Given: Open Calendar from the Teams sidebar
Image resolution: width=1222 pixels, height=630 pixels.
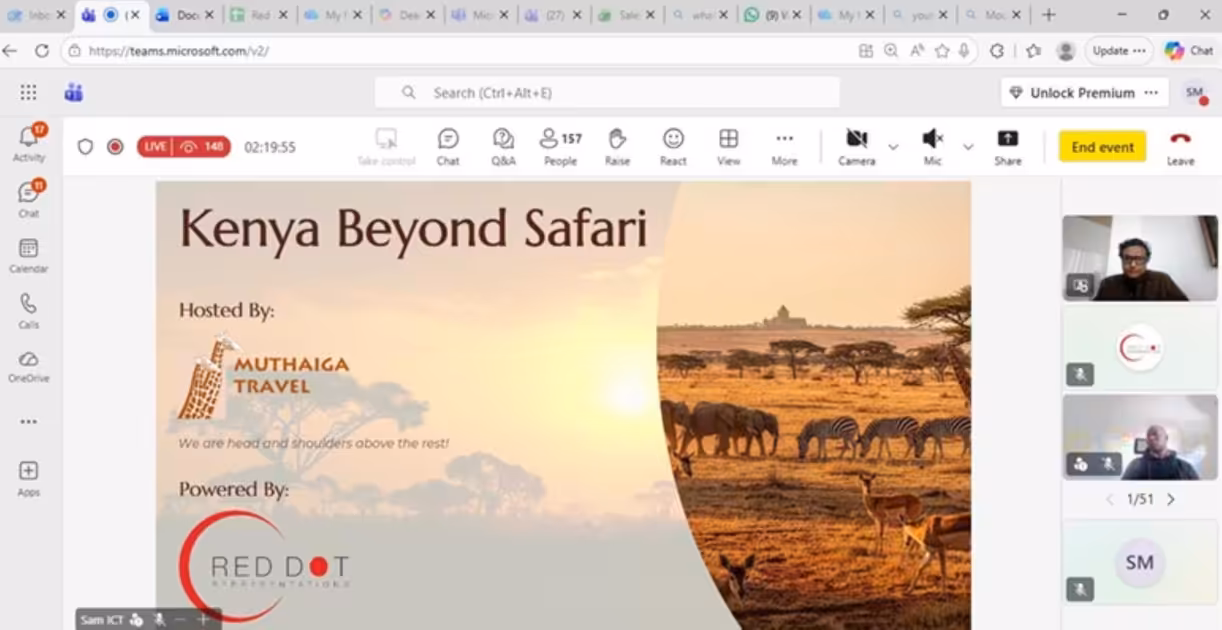Looking at the screenshot, I should click(x=28, y=255).
